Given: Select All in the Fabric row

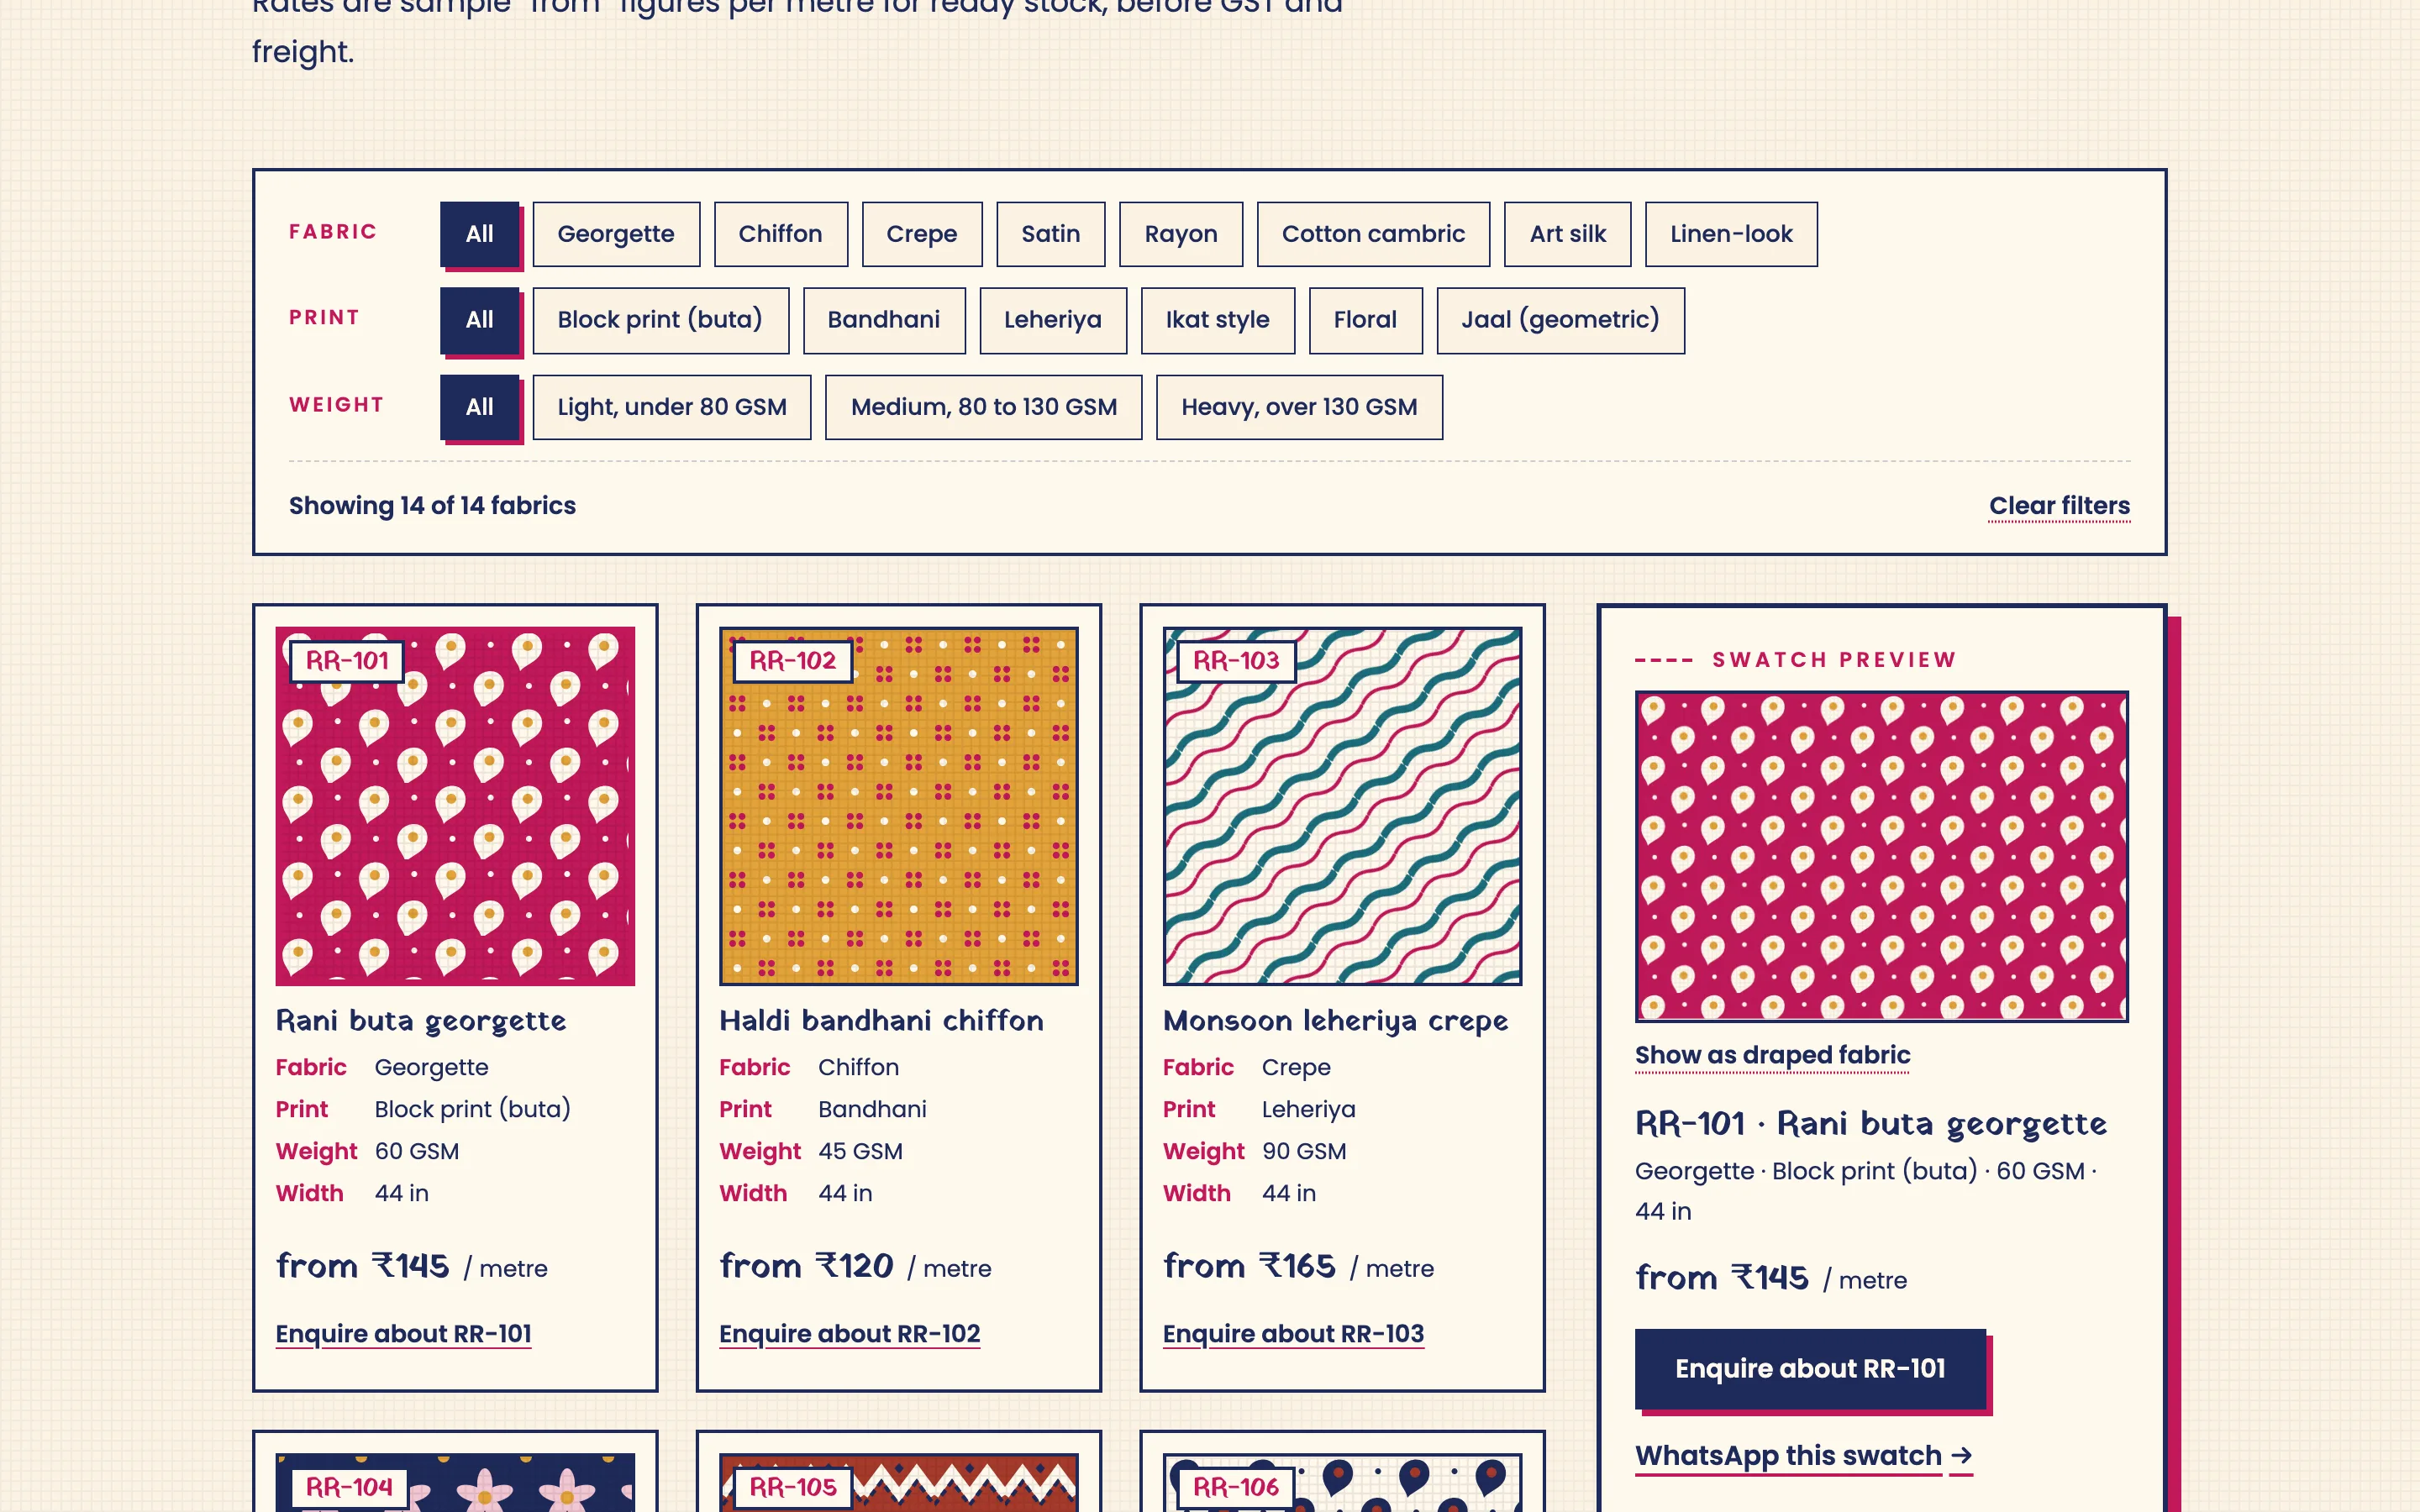Looking at the screenshot, I should 480,234.
